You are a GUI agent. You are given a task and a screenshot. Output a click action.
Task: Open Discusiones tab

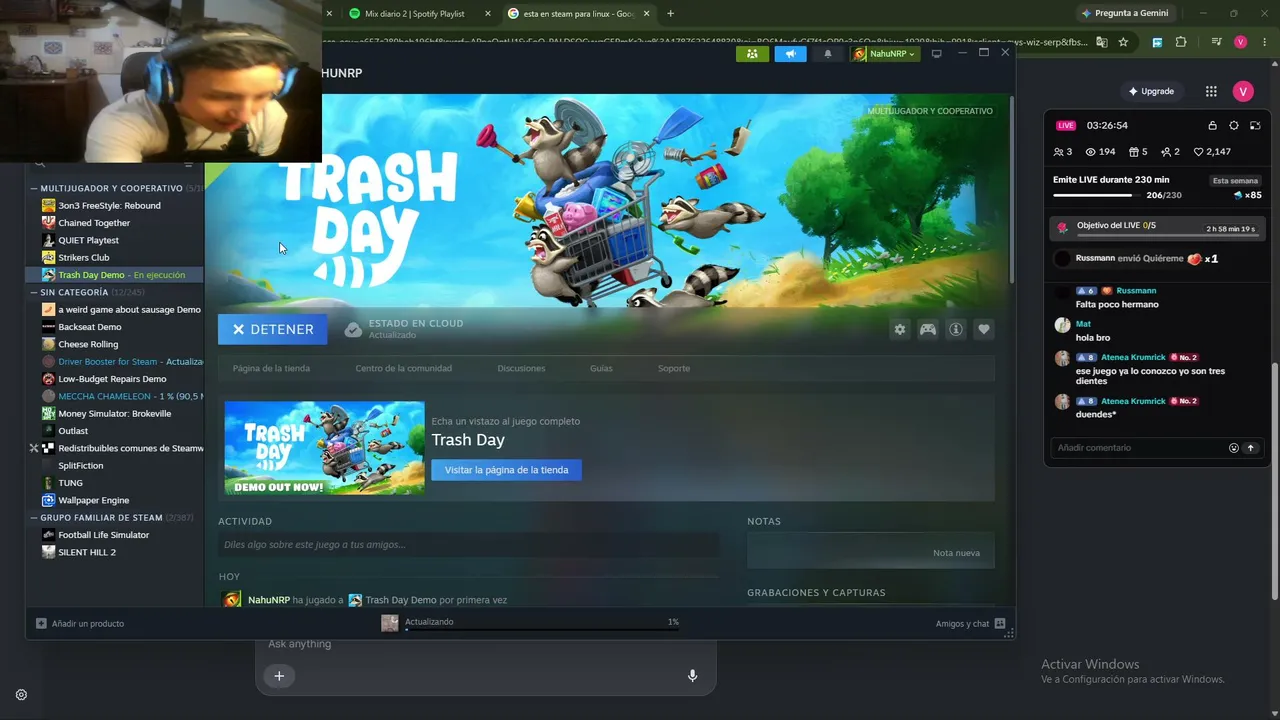point(521,368)
